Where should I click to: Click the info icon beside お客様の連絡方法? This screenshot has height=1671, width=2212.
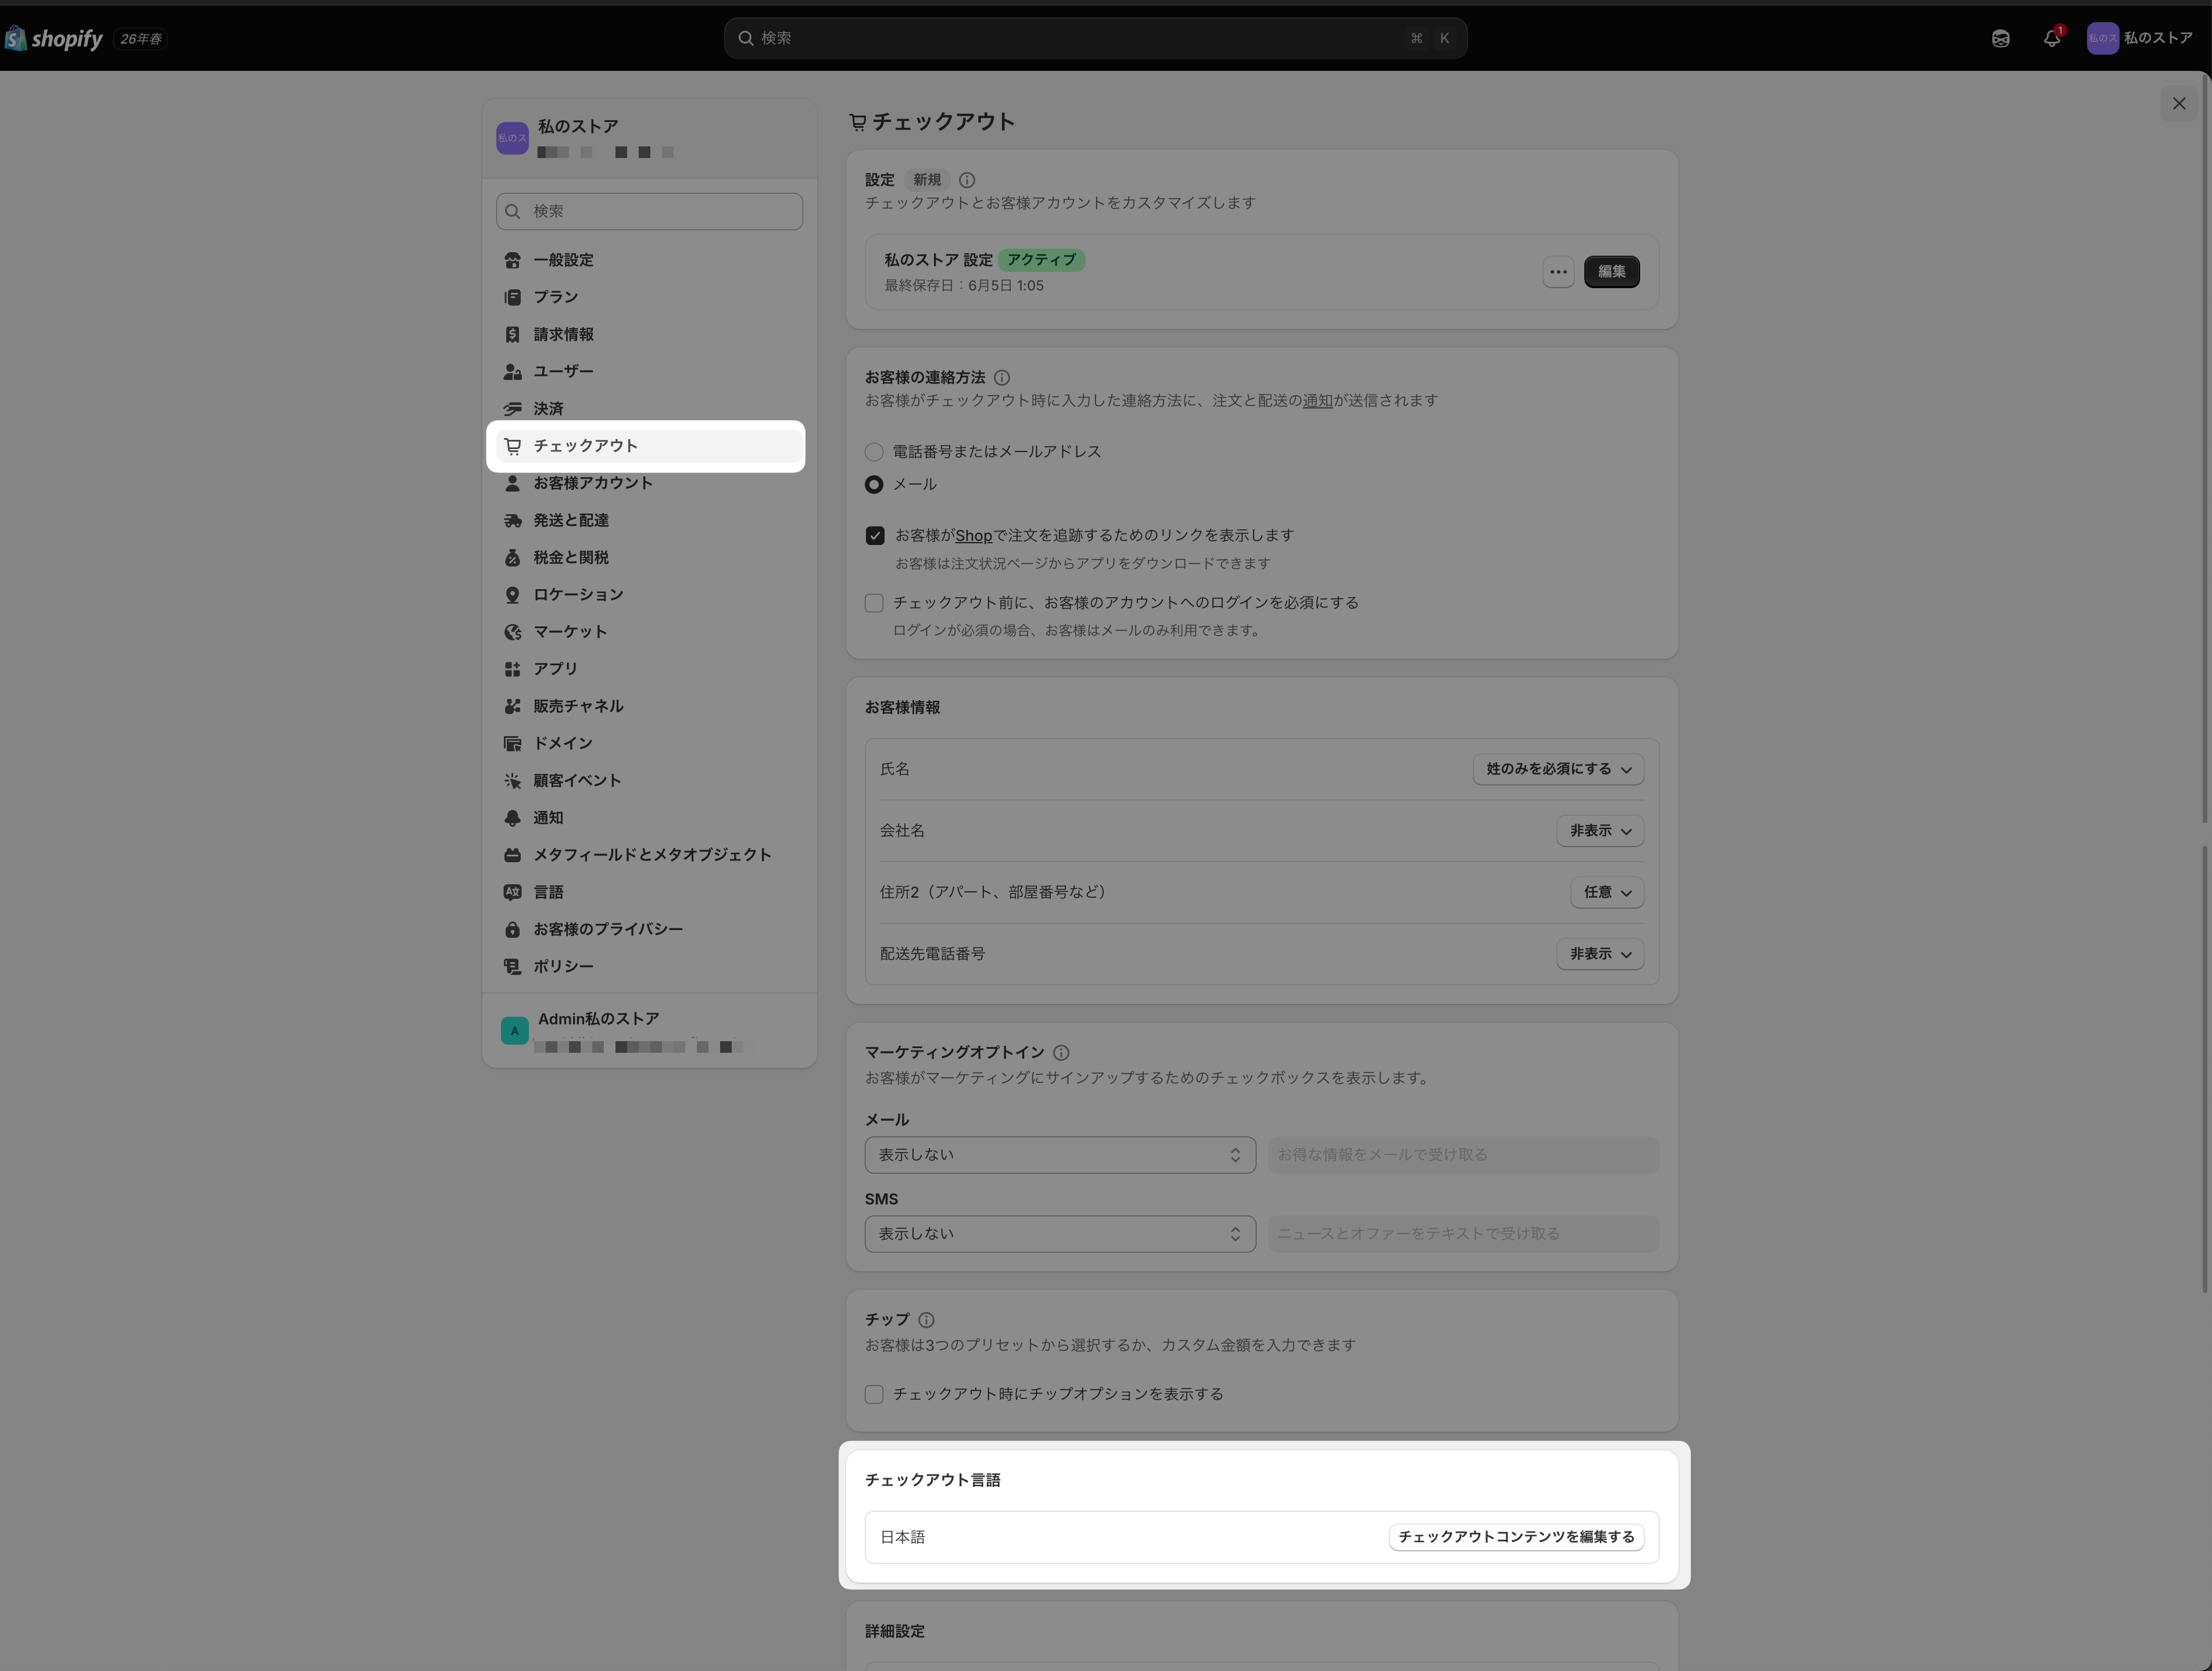tap(1002, 377)
